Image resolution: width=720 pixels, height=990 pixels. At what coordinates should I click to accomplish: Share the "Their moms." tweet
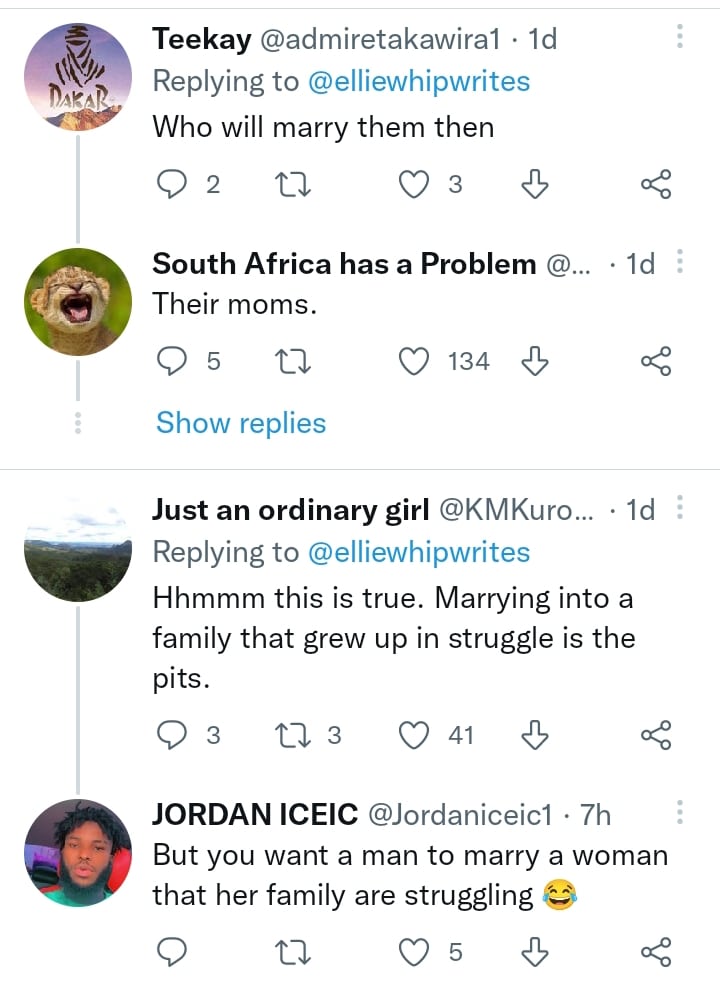point(655,361)
